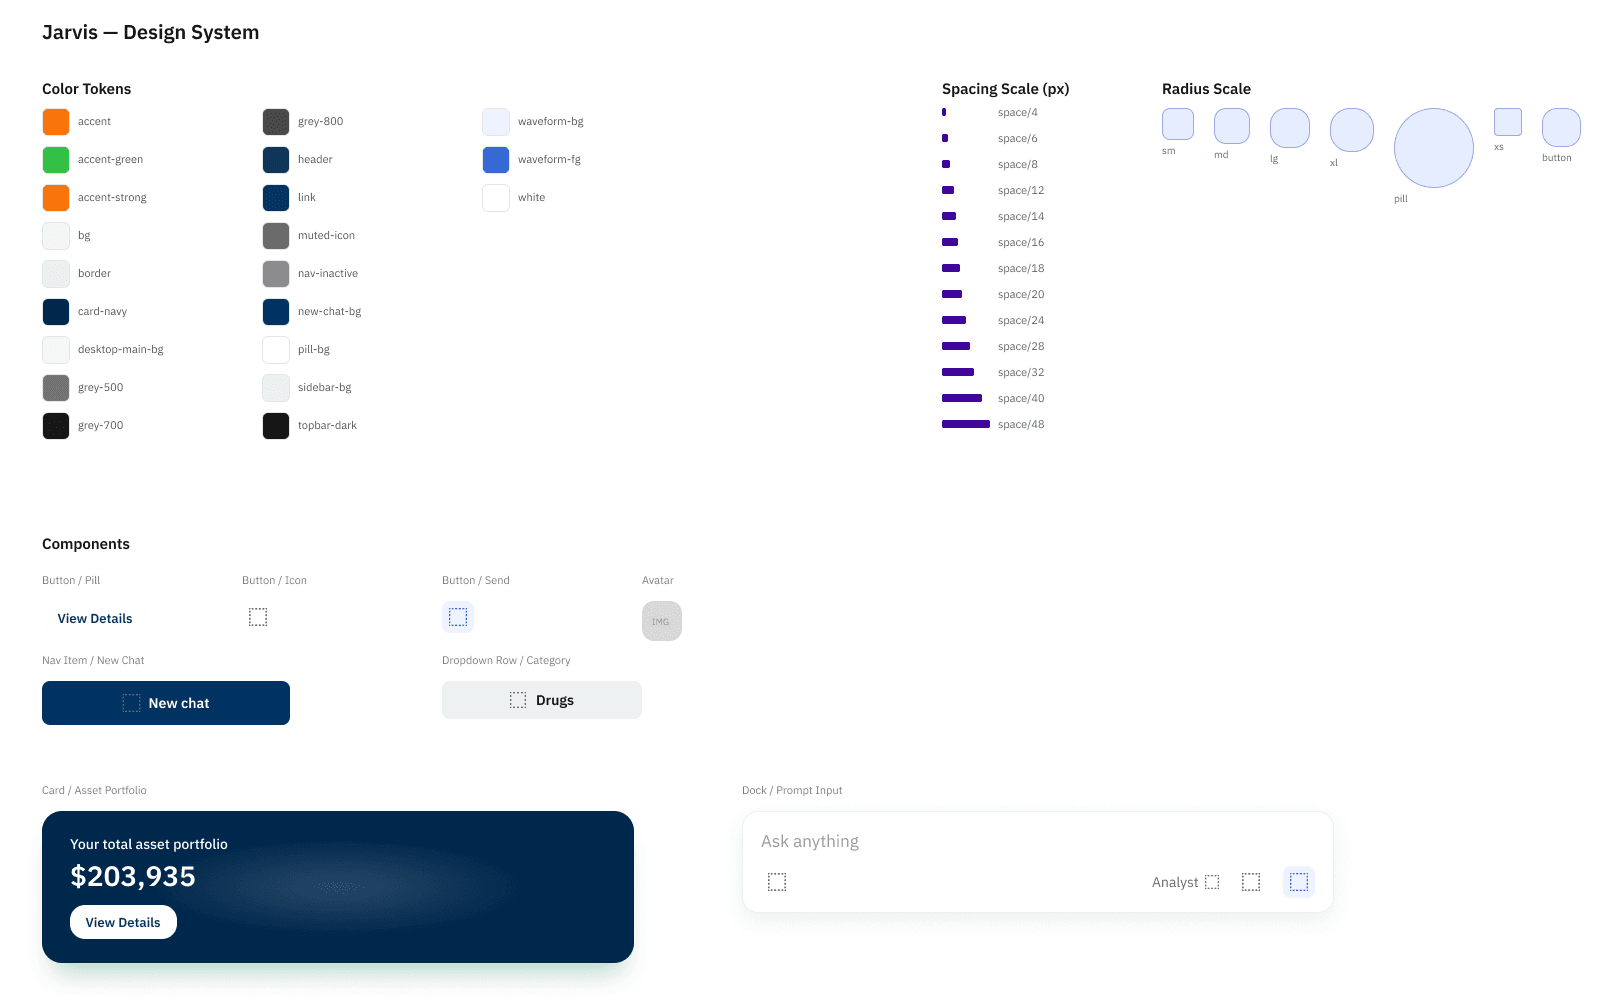This screenshot has width=1605, height=1003.
Task: Pick the new-chat-bg swatch
Action: pos(276,312)
